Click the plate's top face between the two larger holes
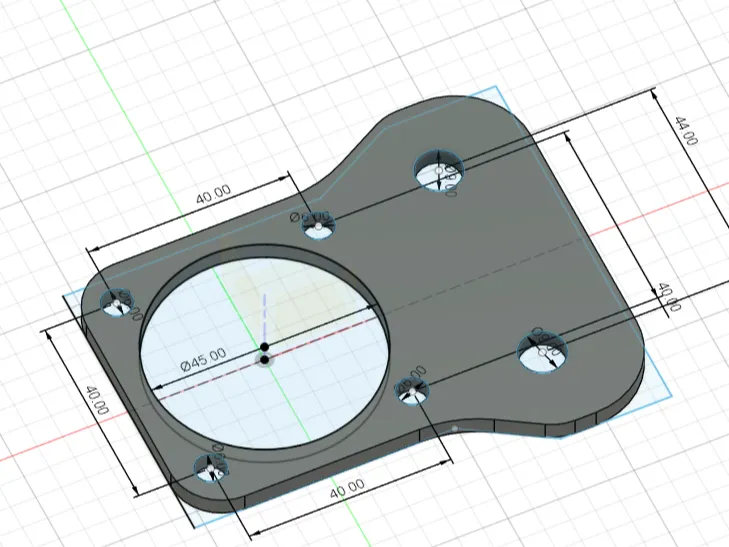Screen dimensions: 729x547 [493, 260]
